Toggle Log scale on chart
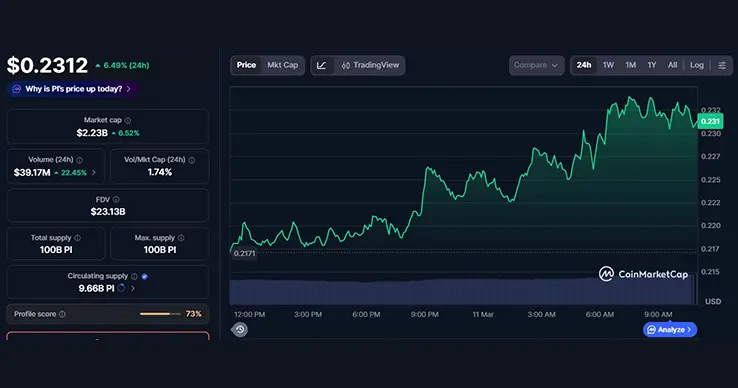The height and width of the screenshot is (388, 738). pos(697,65)
